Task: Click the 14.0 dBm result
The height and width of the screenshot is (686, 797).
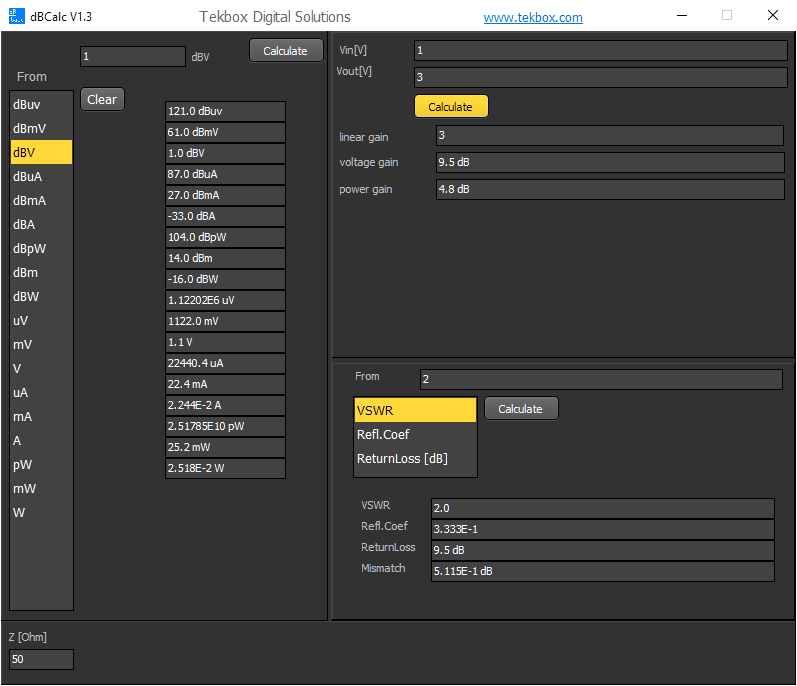Action: [x=225, y=258]
